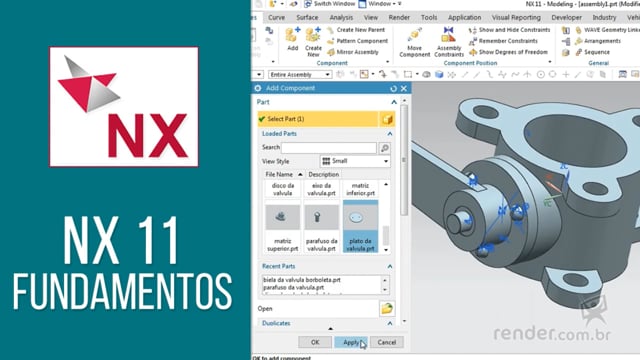640x360 pixels.
Task: Open the Developer ribbon tab
Action: pos(566,17)
